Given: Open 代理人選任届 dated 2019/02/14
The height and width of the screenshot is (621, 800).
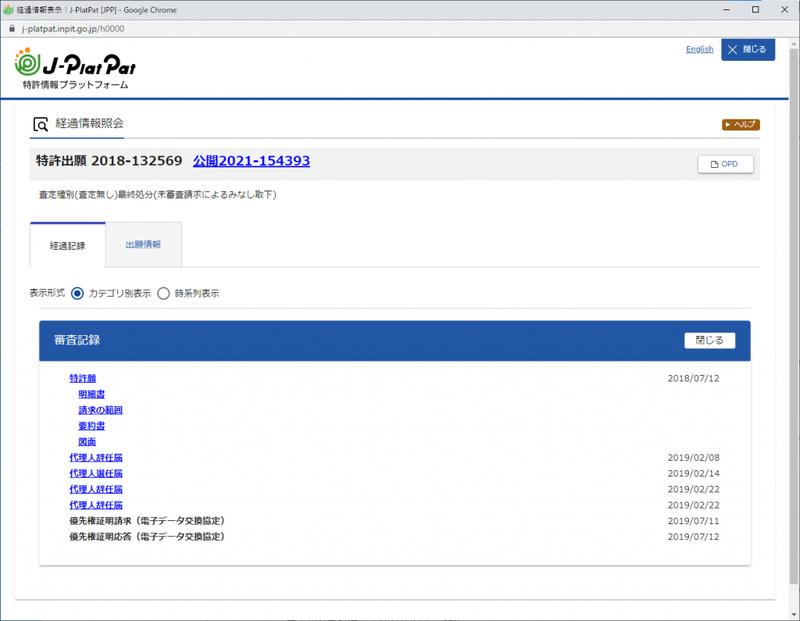Looking at the screenshot, I should (96, 473).
